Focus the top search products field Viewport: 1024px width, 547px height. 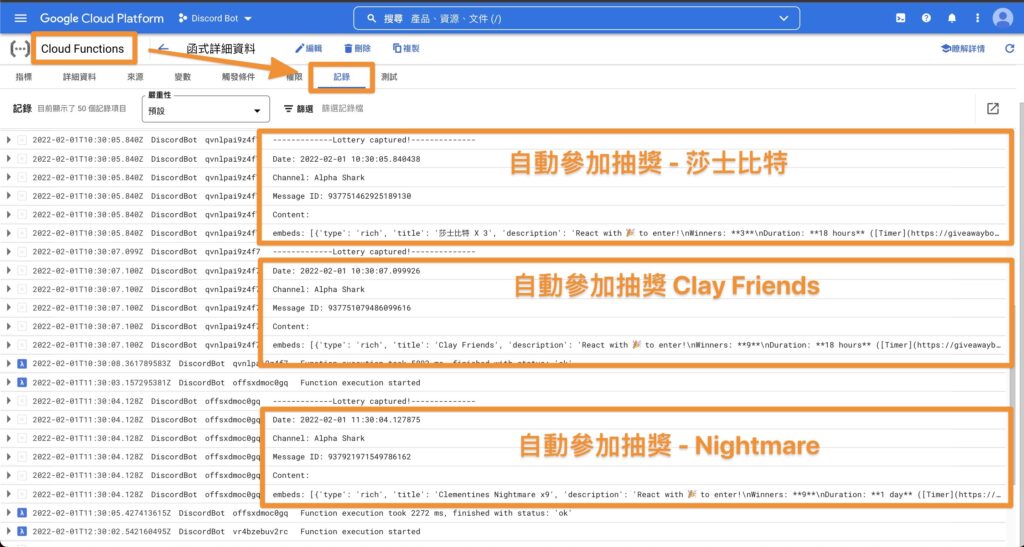coord(576,18)
